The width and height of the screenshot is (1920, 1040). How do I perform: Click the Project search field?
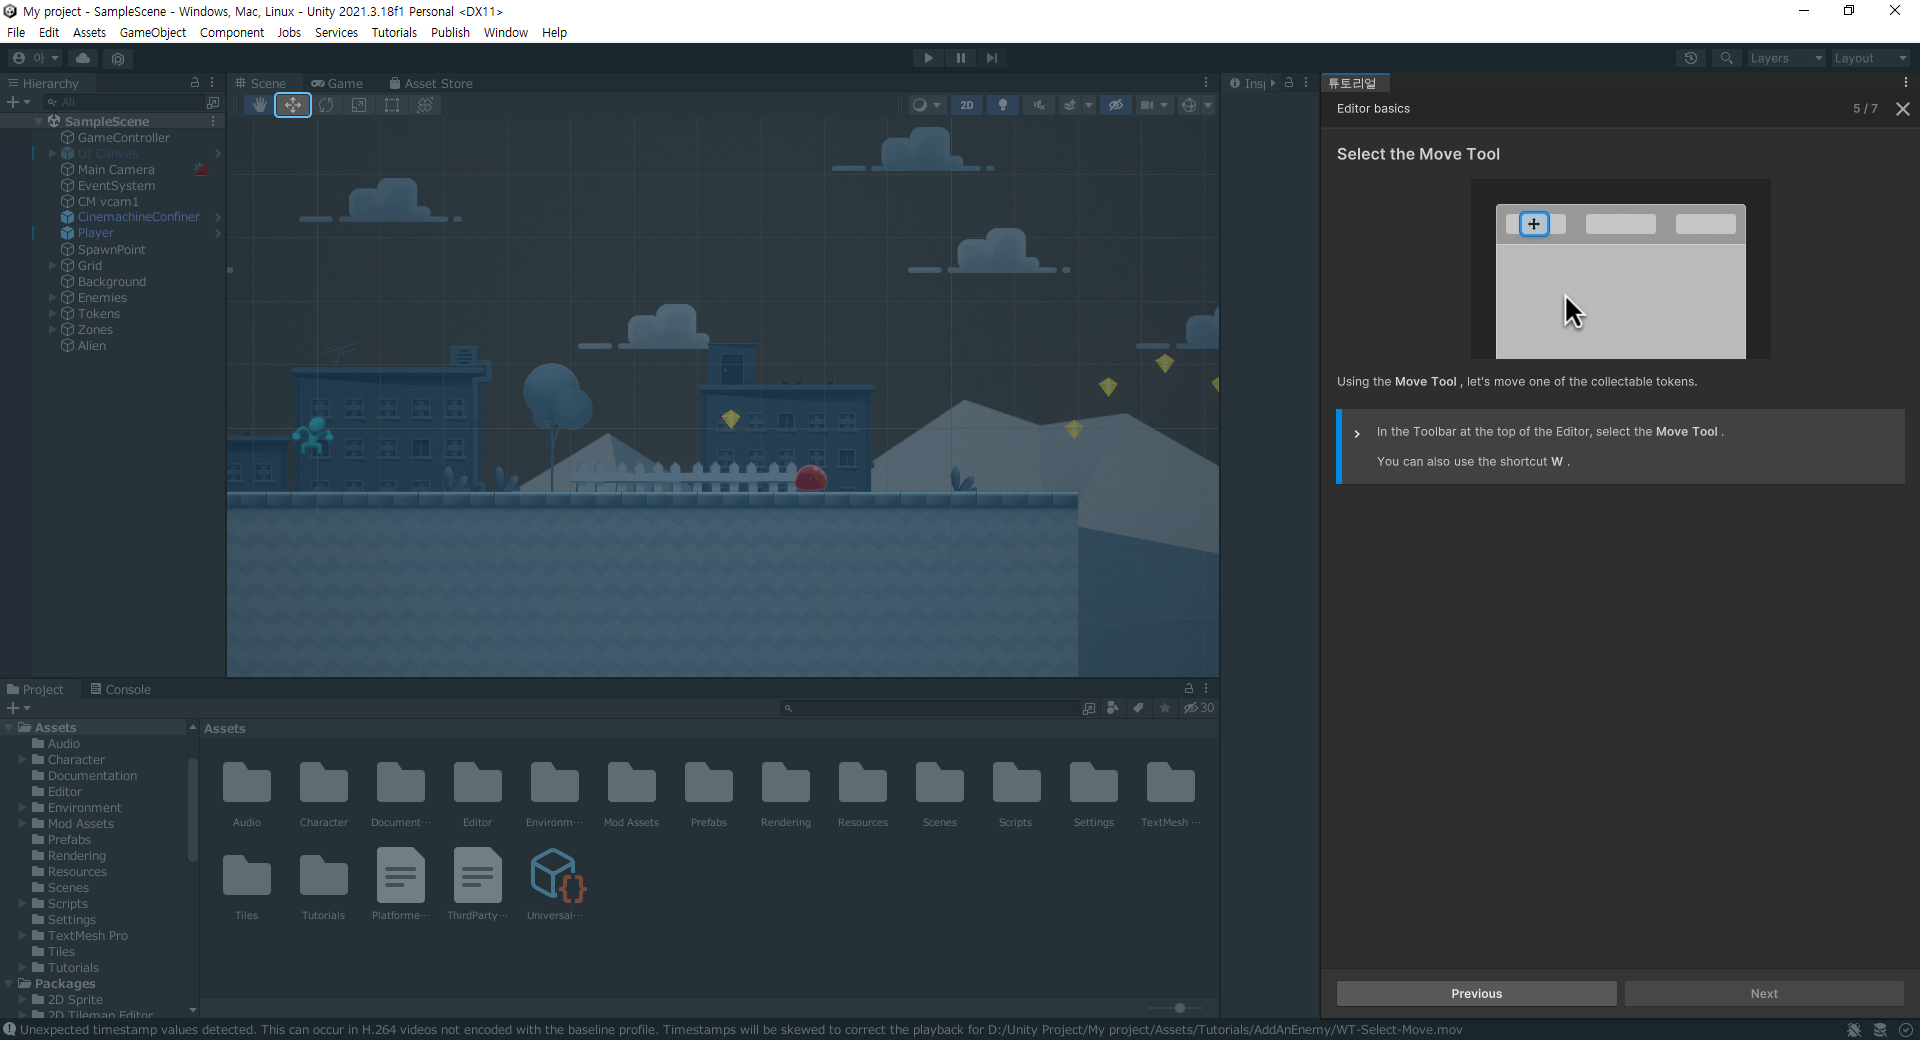[930, 708]
